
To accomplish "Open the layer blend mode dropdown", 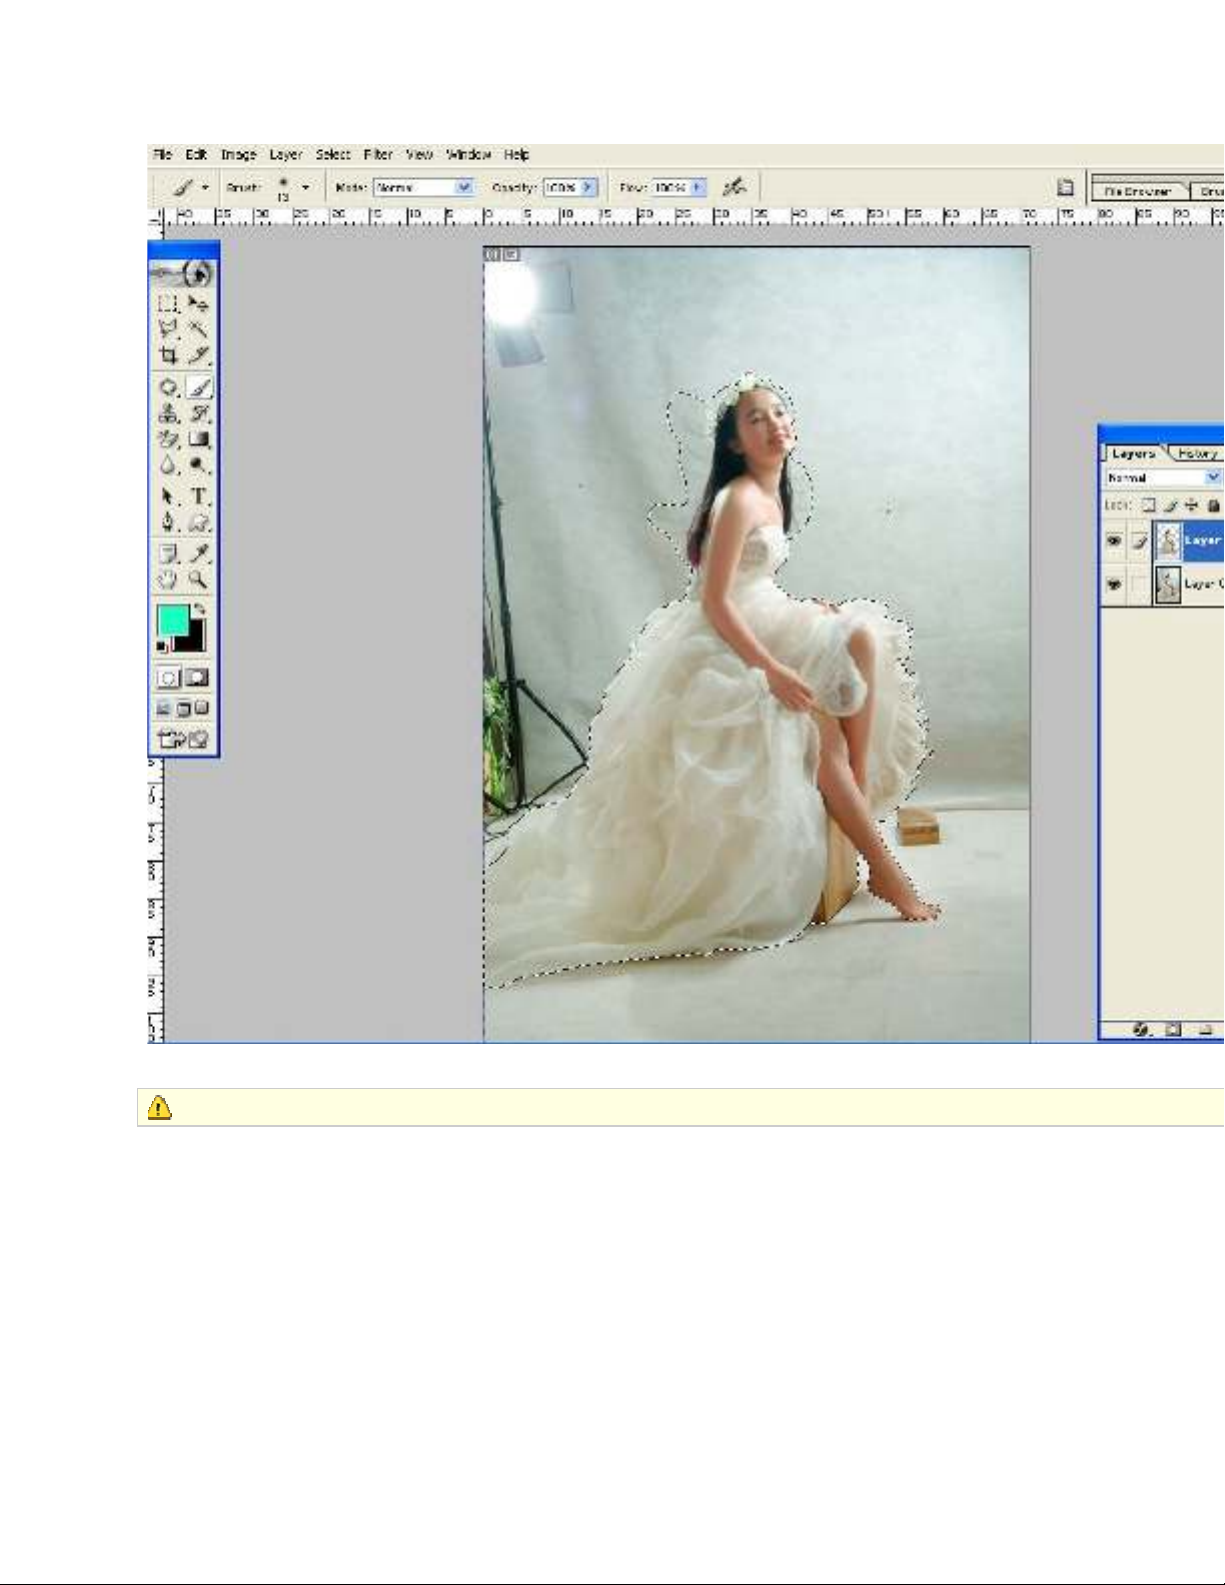I will point(1212,478).
